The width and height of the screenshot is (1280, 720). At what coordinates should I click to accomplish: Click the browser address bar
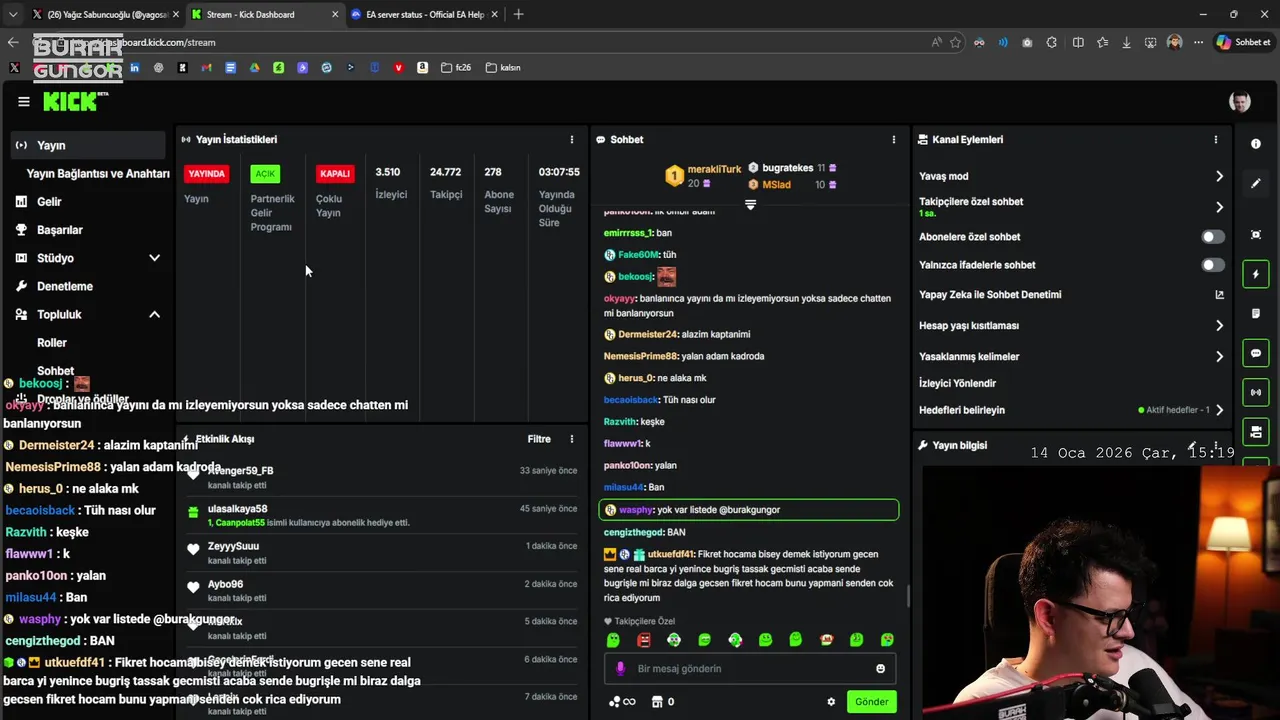pos(500,42)
